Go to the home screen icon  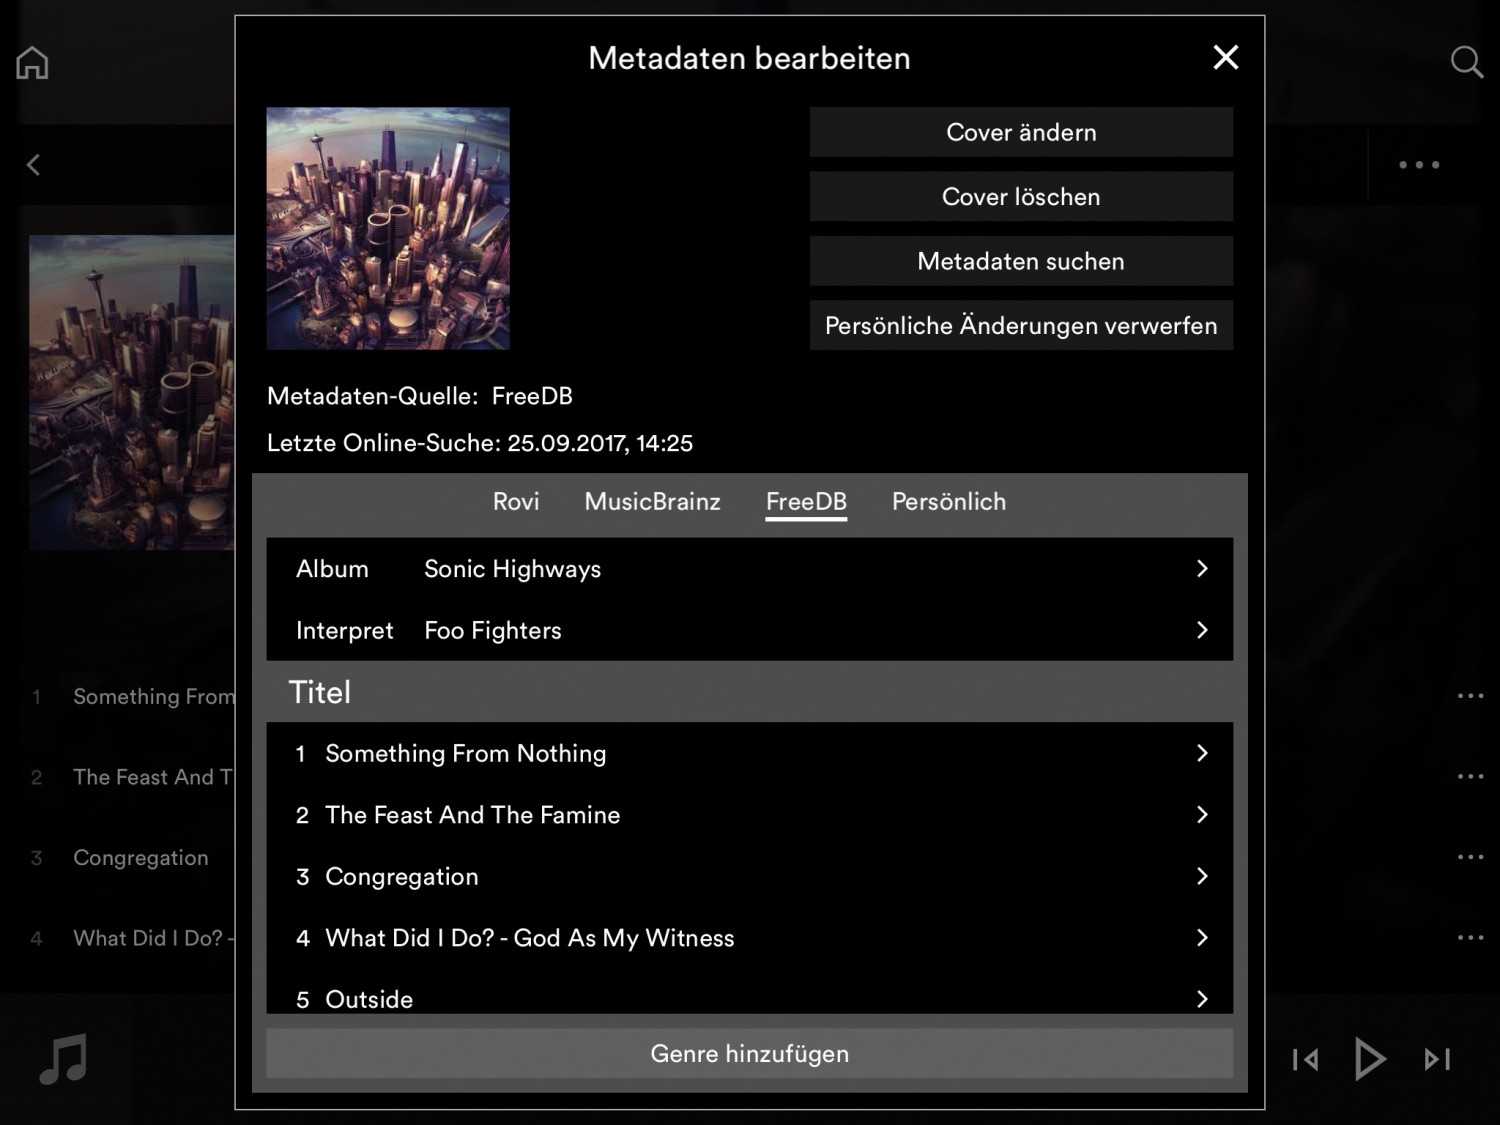tap(32, 62)
